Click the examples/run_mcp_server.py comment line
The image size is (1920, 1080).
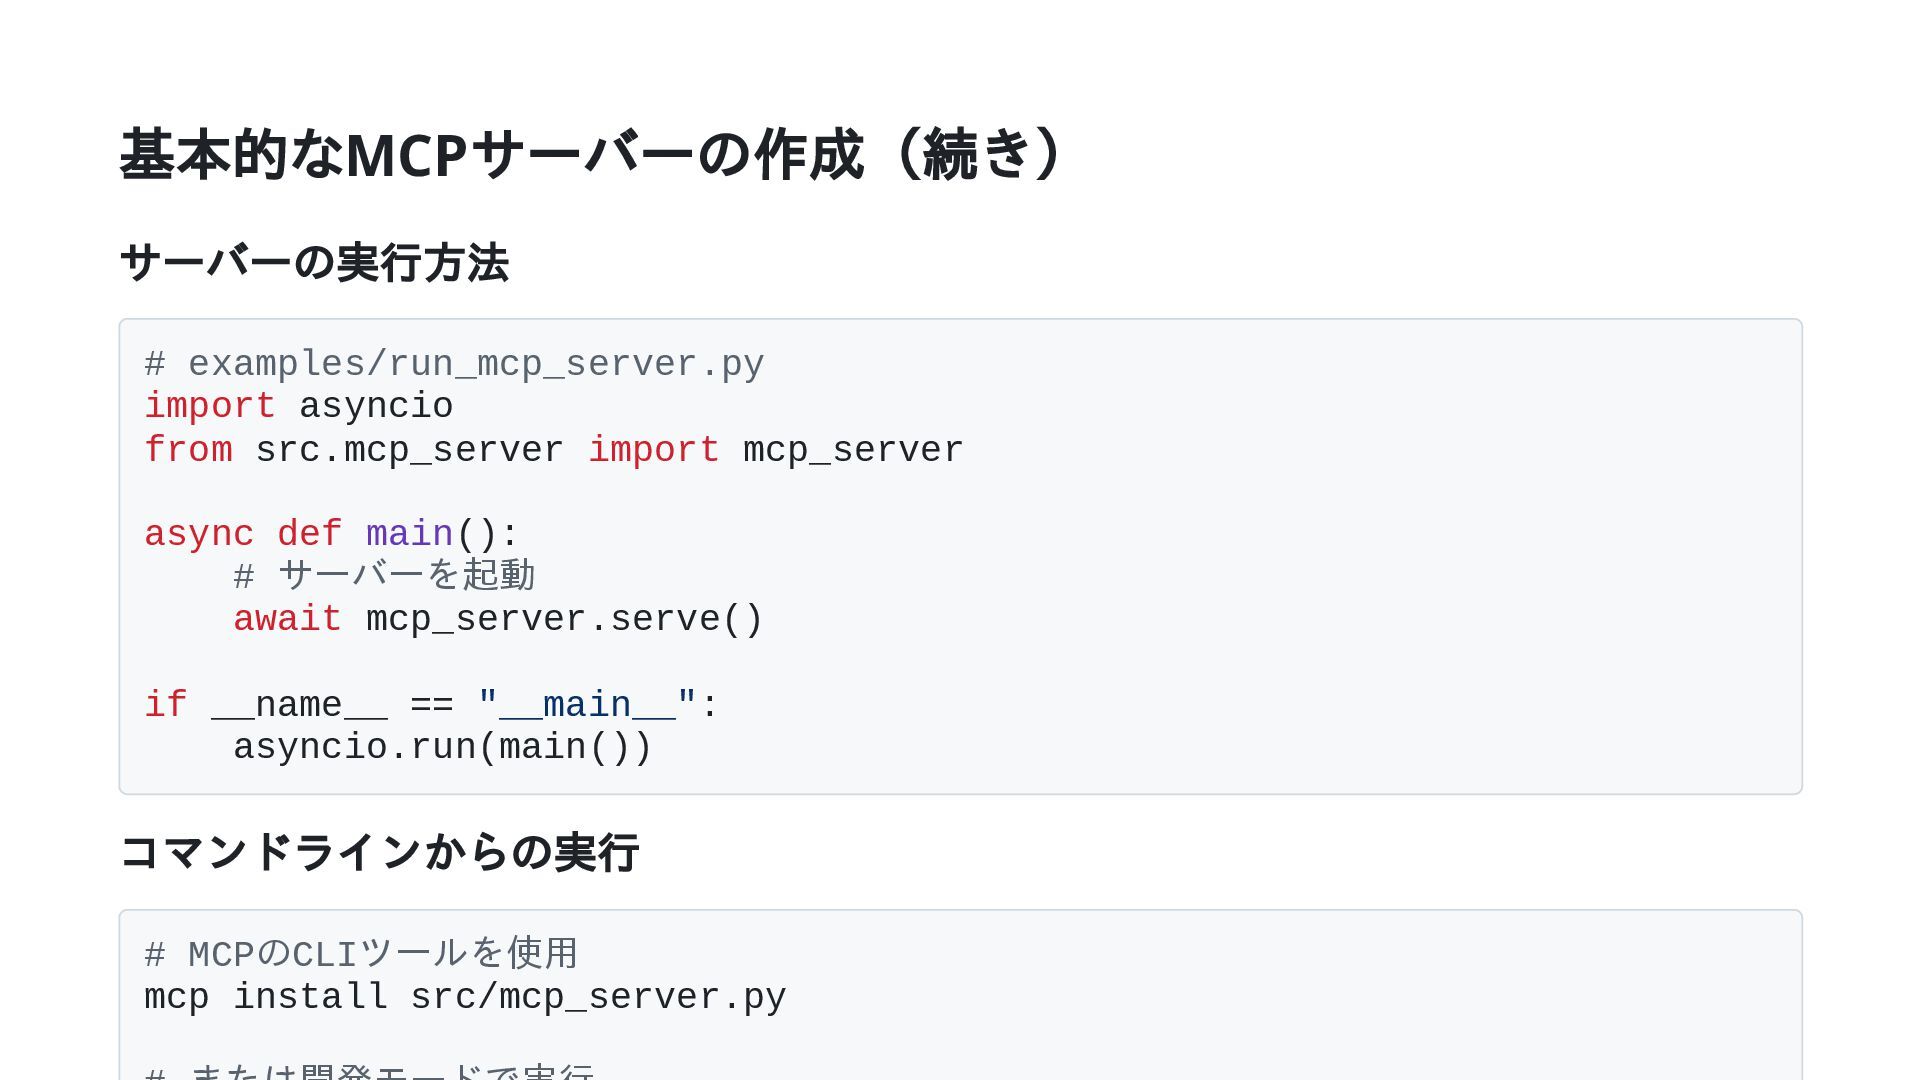[x=455, y=364]
